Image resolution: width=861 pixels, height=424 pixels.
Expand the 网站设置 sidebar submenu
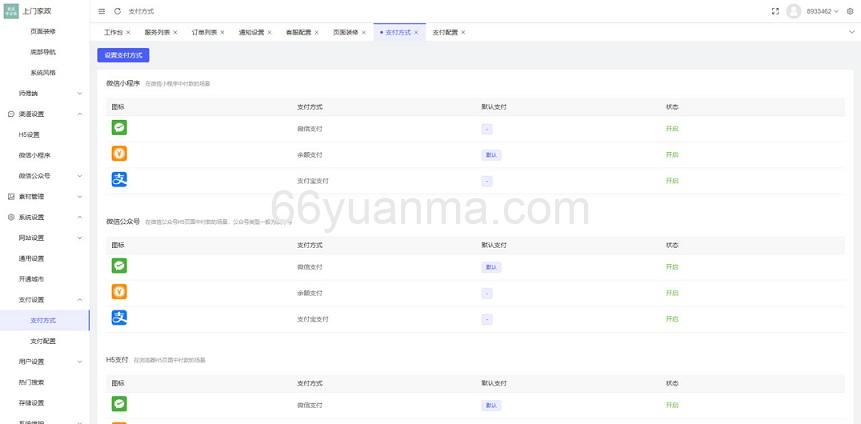(x=80, y=238)
